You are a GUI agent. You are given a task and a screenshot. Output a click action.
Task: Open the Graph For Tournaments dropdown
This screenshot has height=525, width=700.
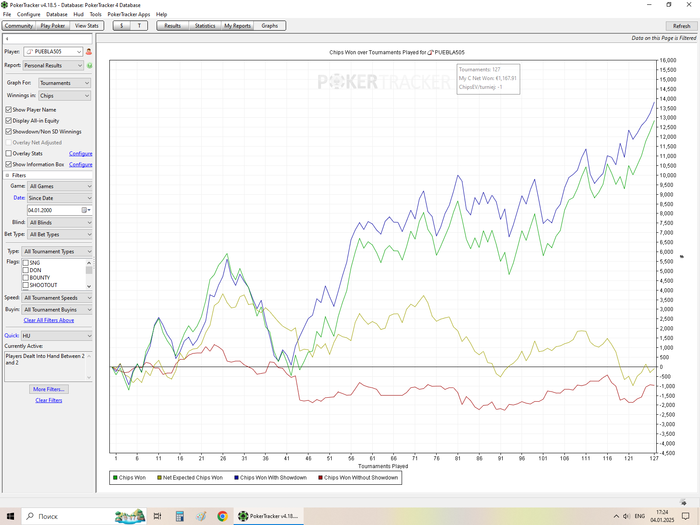coord(64,83)
